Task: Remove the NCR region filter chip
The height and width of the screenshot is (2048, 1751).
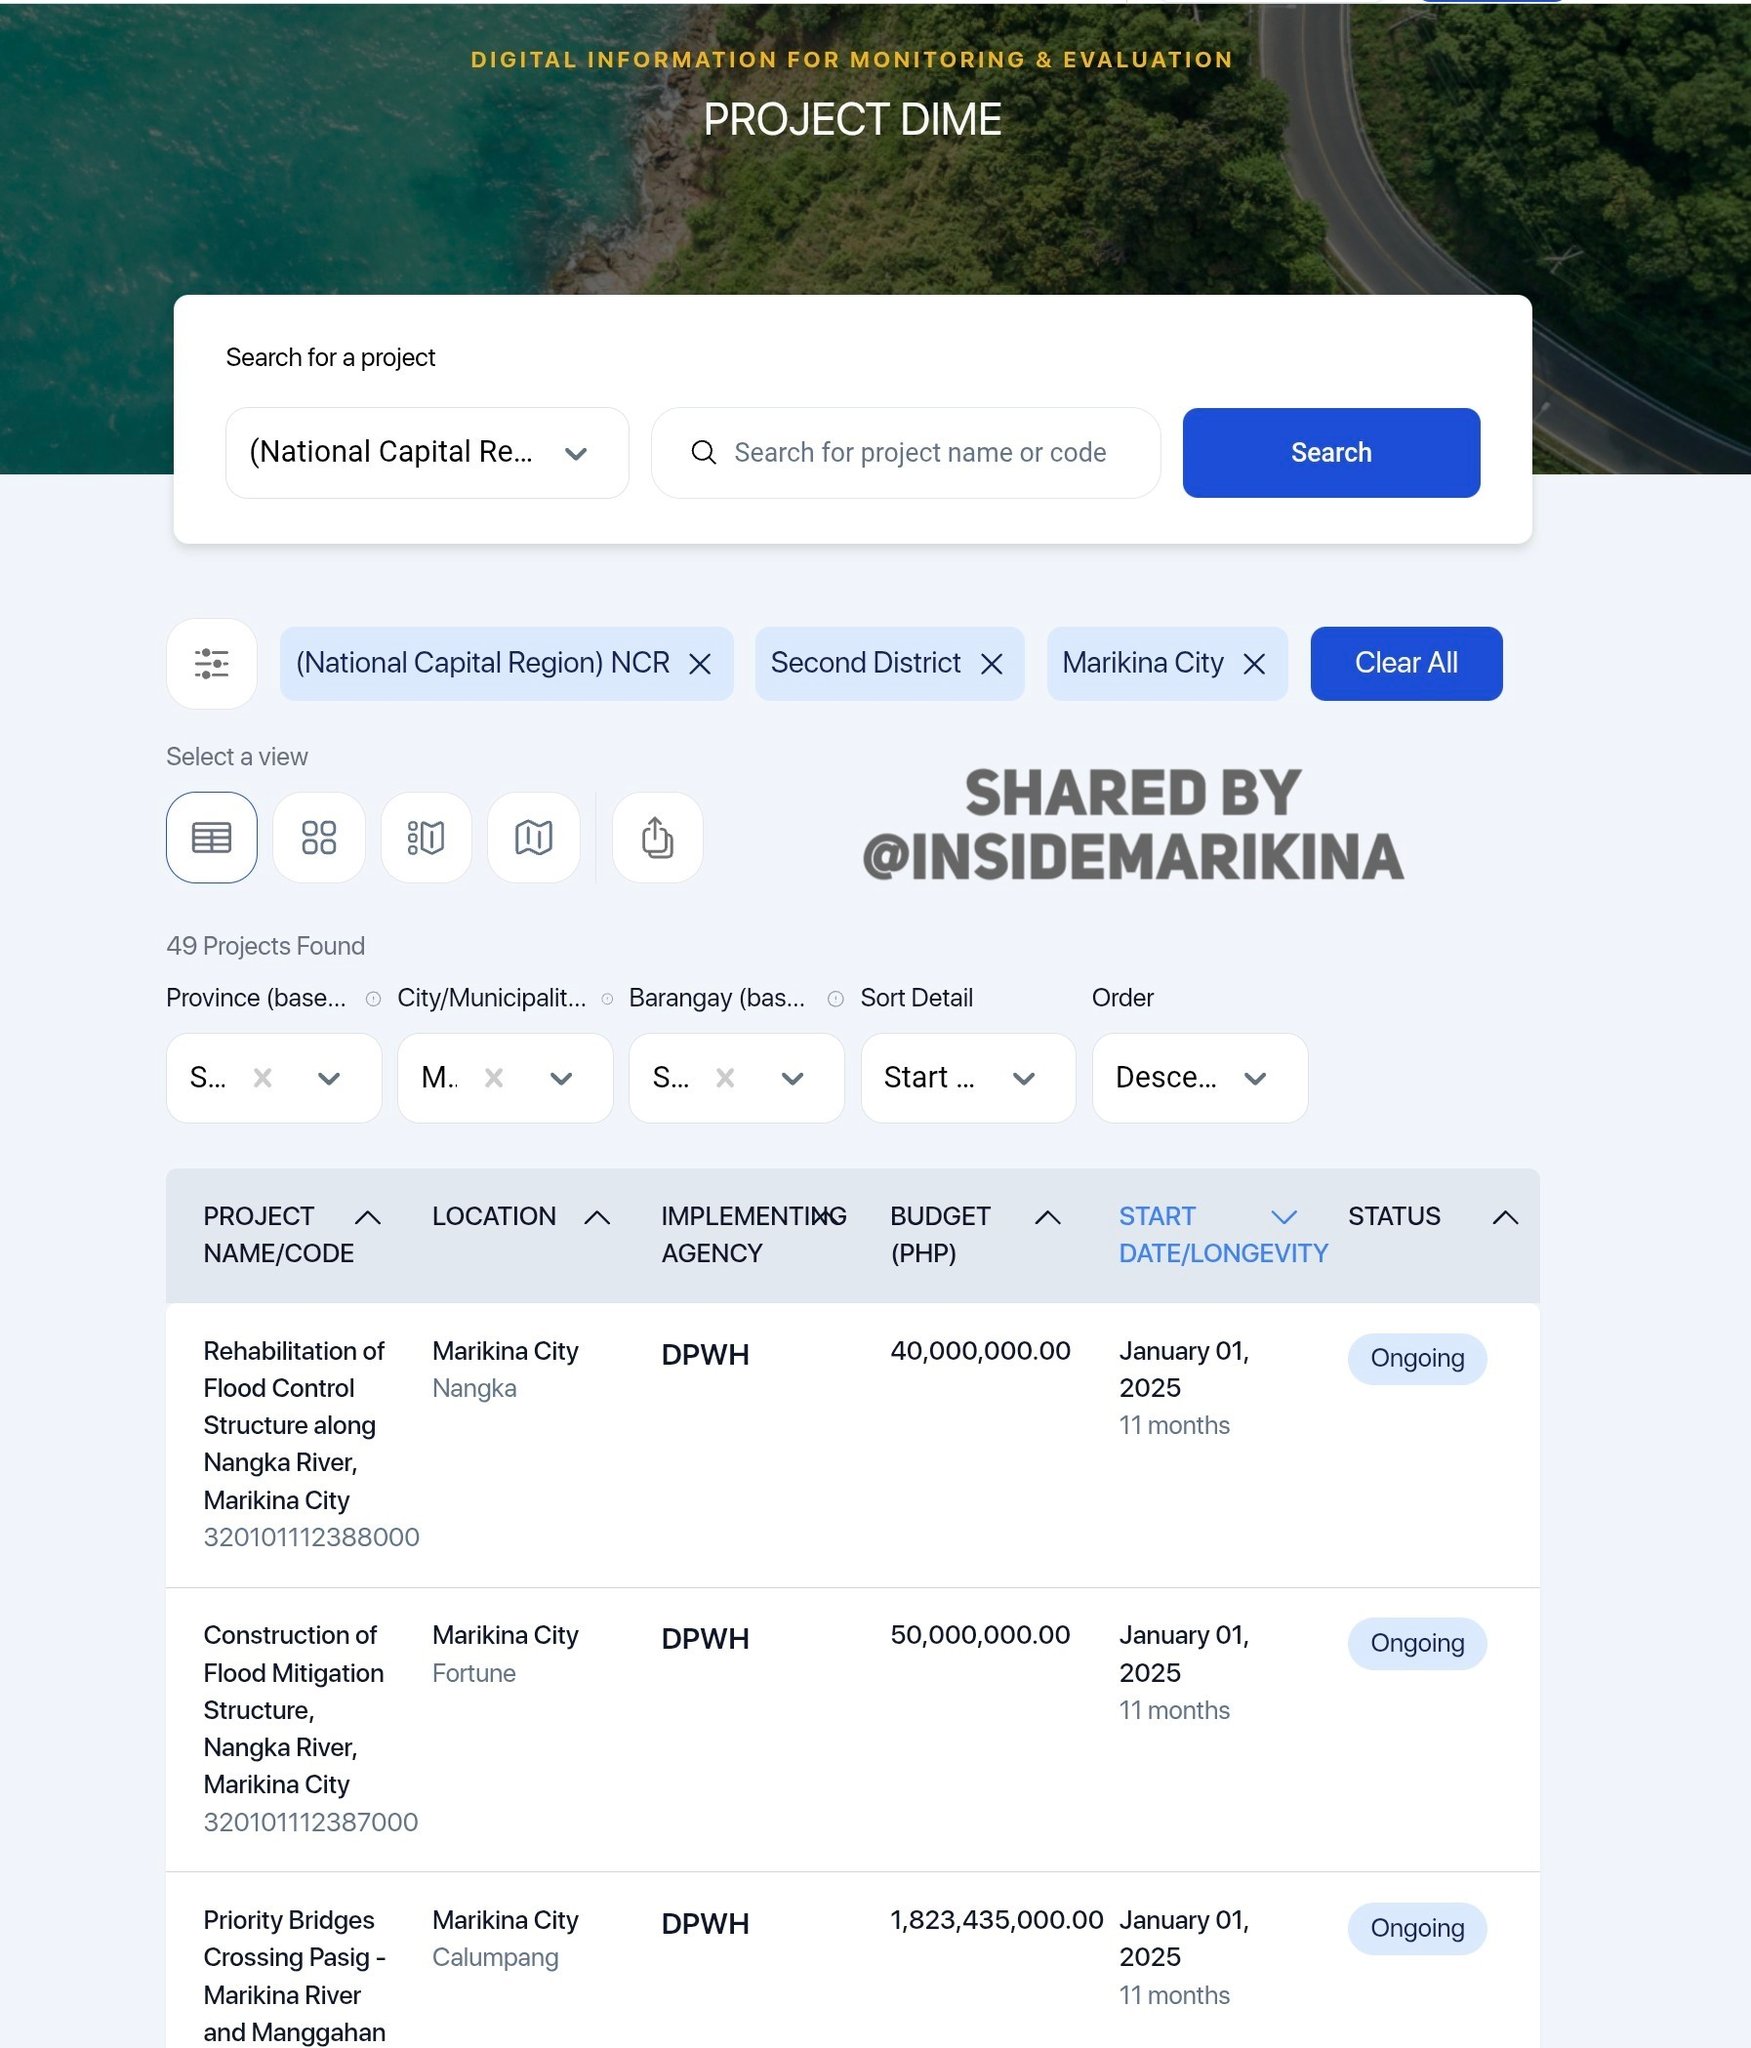Action: point(700,664)
